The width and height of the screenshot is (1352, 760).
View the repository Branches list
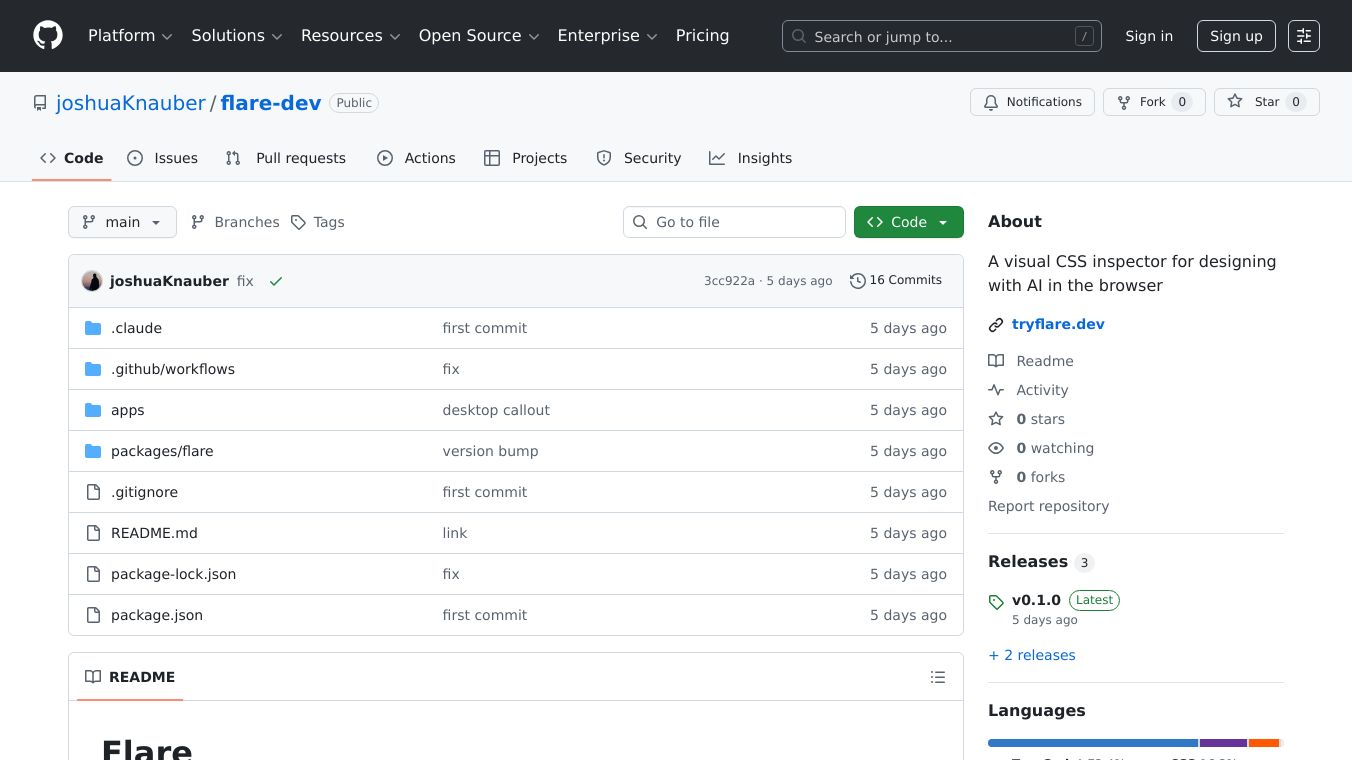click(x=236, y=222)
